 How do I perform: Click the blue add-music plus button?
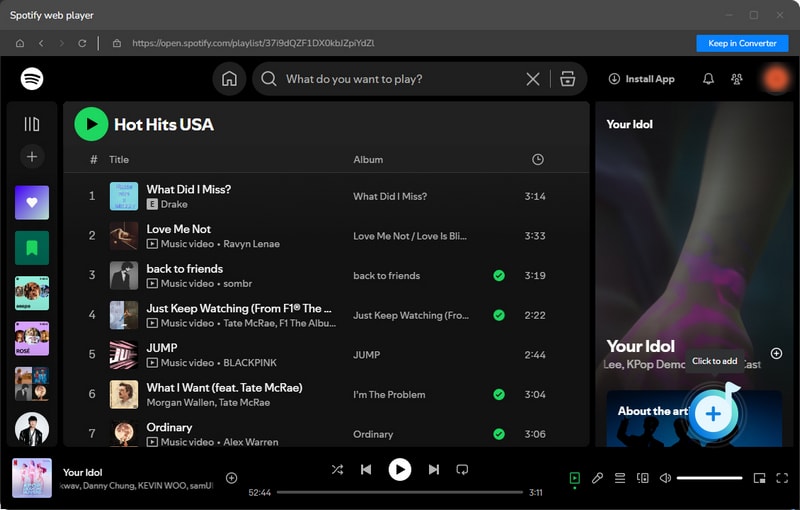click(713, 414)
